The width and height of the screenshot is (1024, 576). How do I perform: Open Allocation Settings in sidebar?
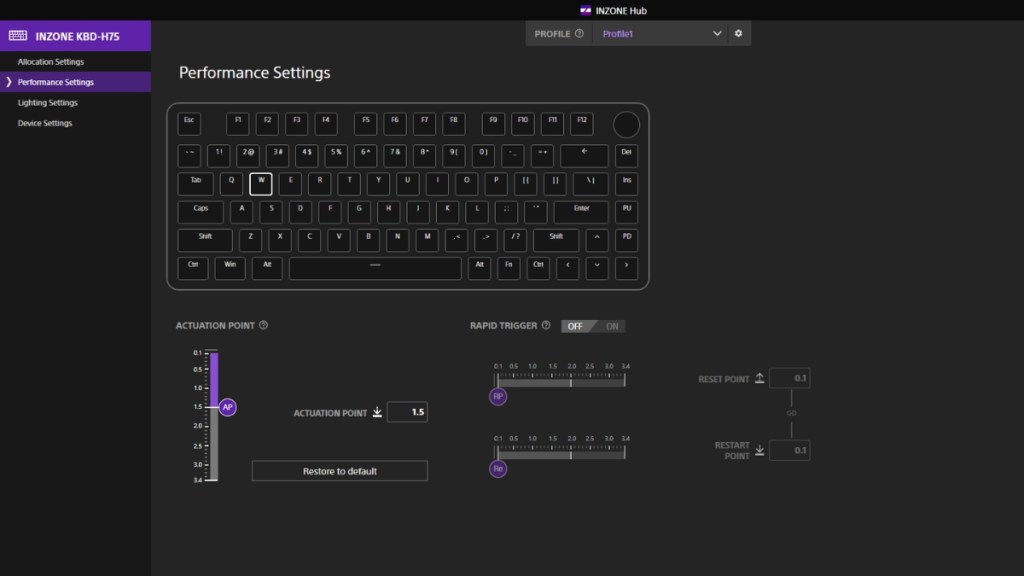(x=51, y=62)
